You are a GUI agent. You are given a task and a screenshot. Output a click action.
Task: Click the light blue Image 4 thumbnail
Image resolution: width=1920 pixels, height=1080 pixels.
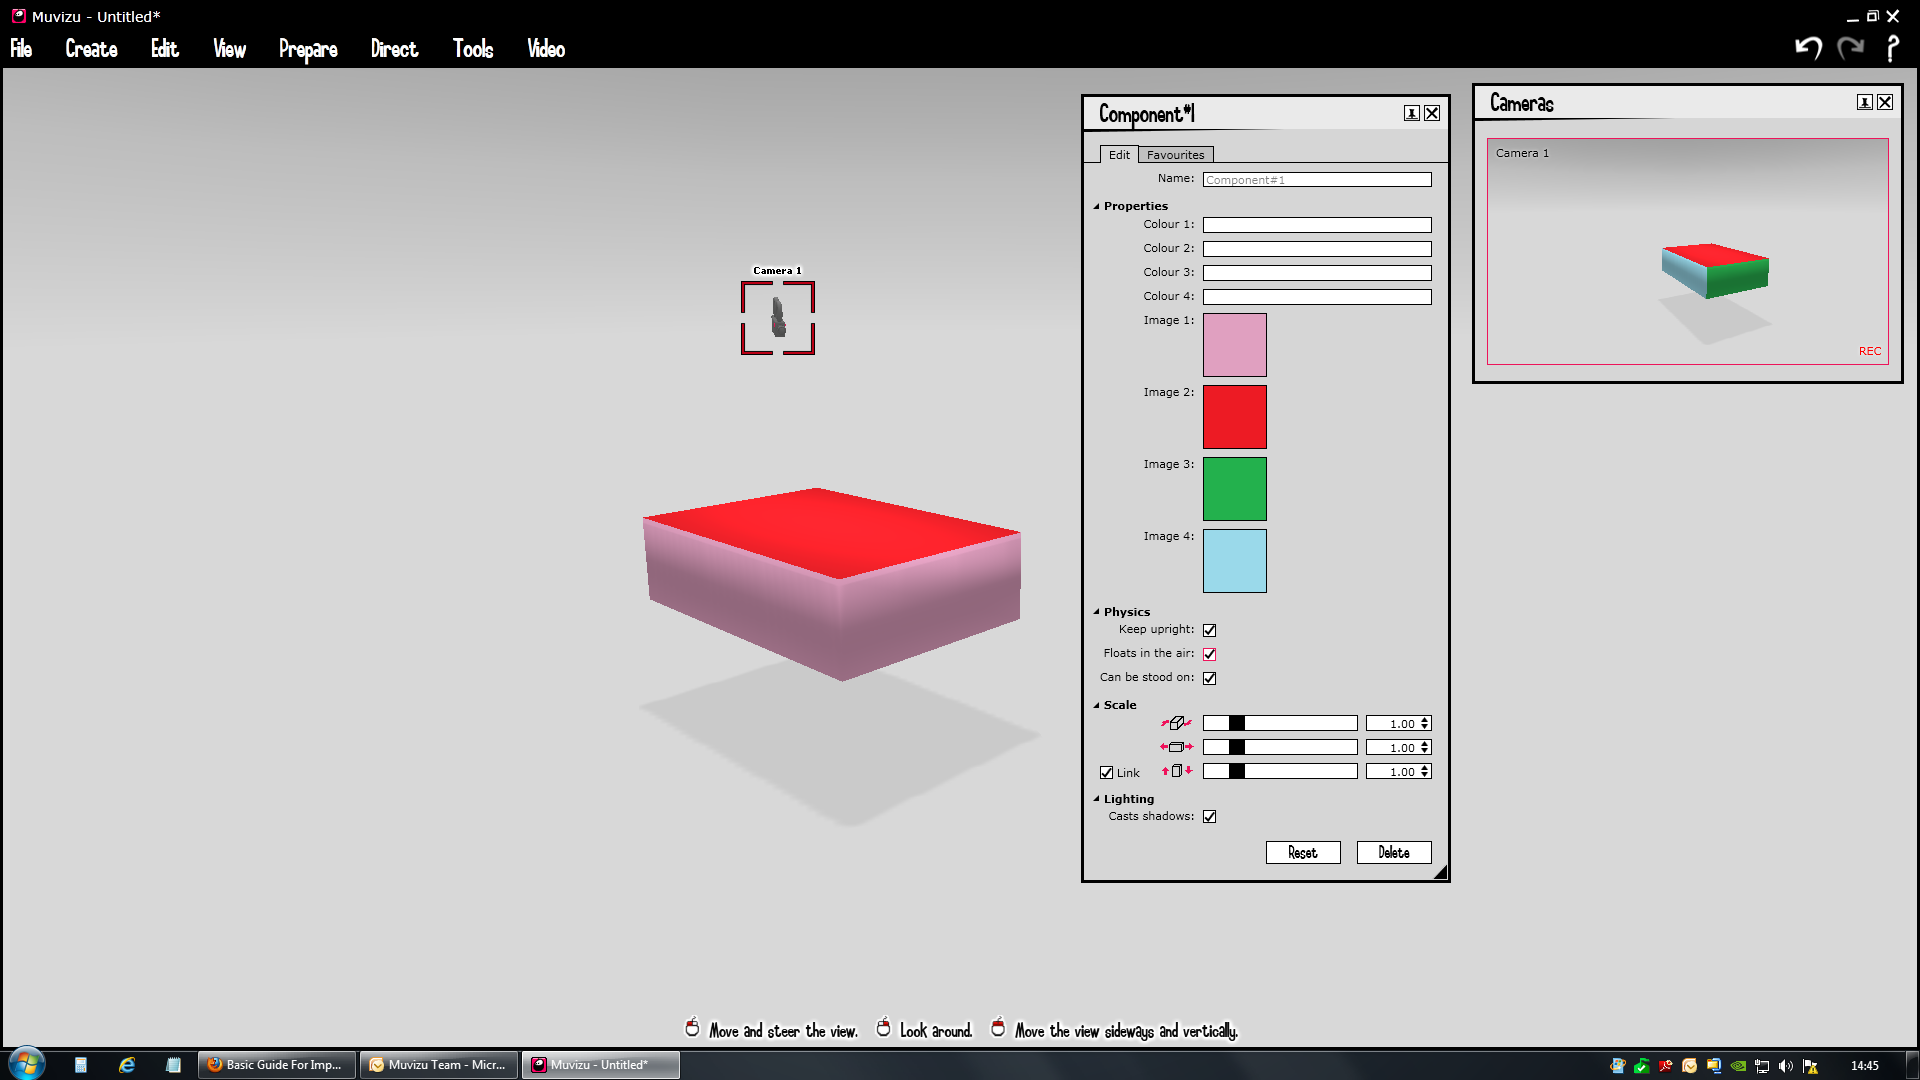(x=1235, y=561)
